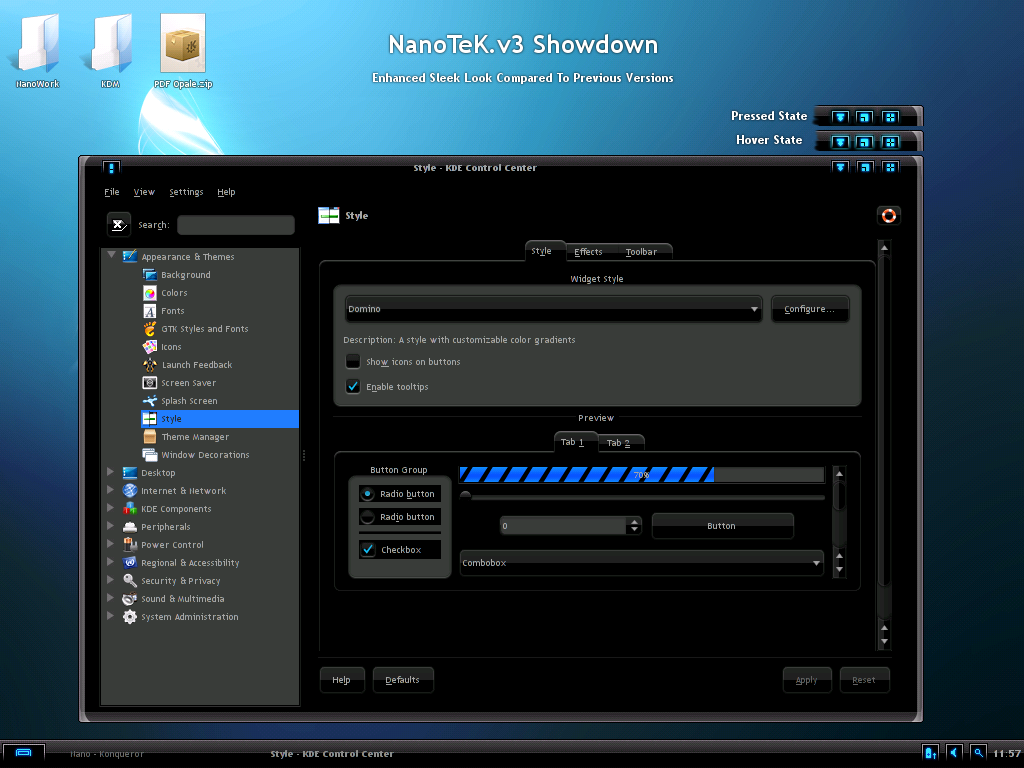Screen dimensions: 1024x768
Task: Open the window menu icon in title bar
Action: pos(111,168)
